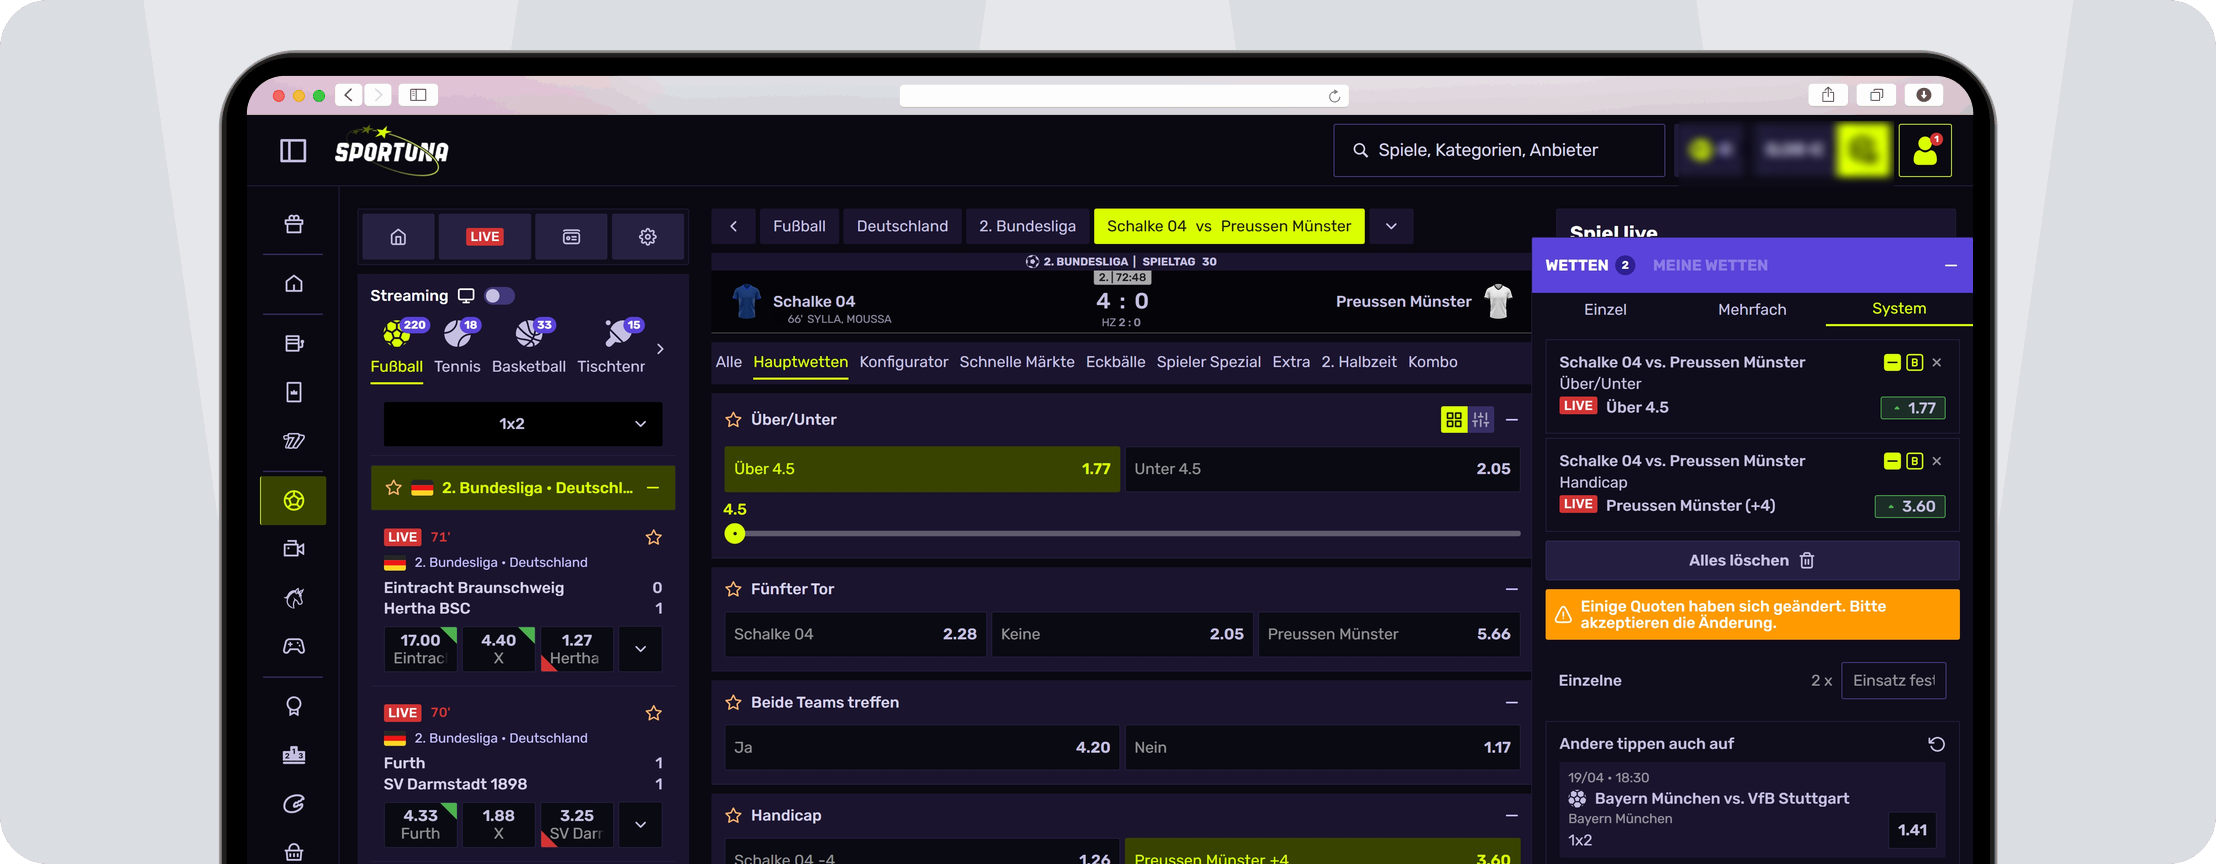This screenshot has height=864, width=2216.
Task: Open the home icon in the left sidebar
Action: (294, 284)
